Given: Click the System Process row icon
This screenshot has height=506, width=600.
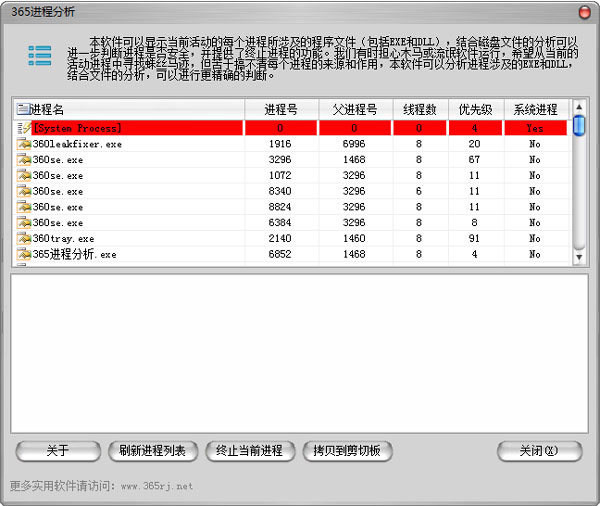Looking at the screenshot, I should 24,128.
